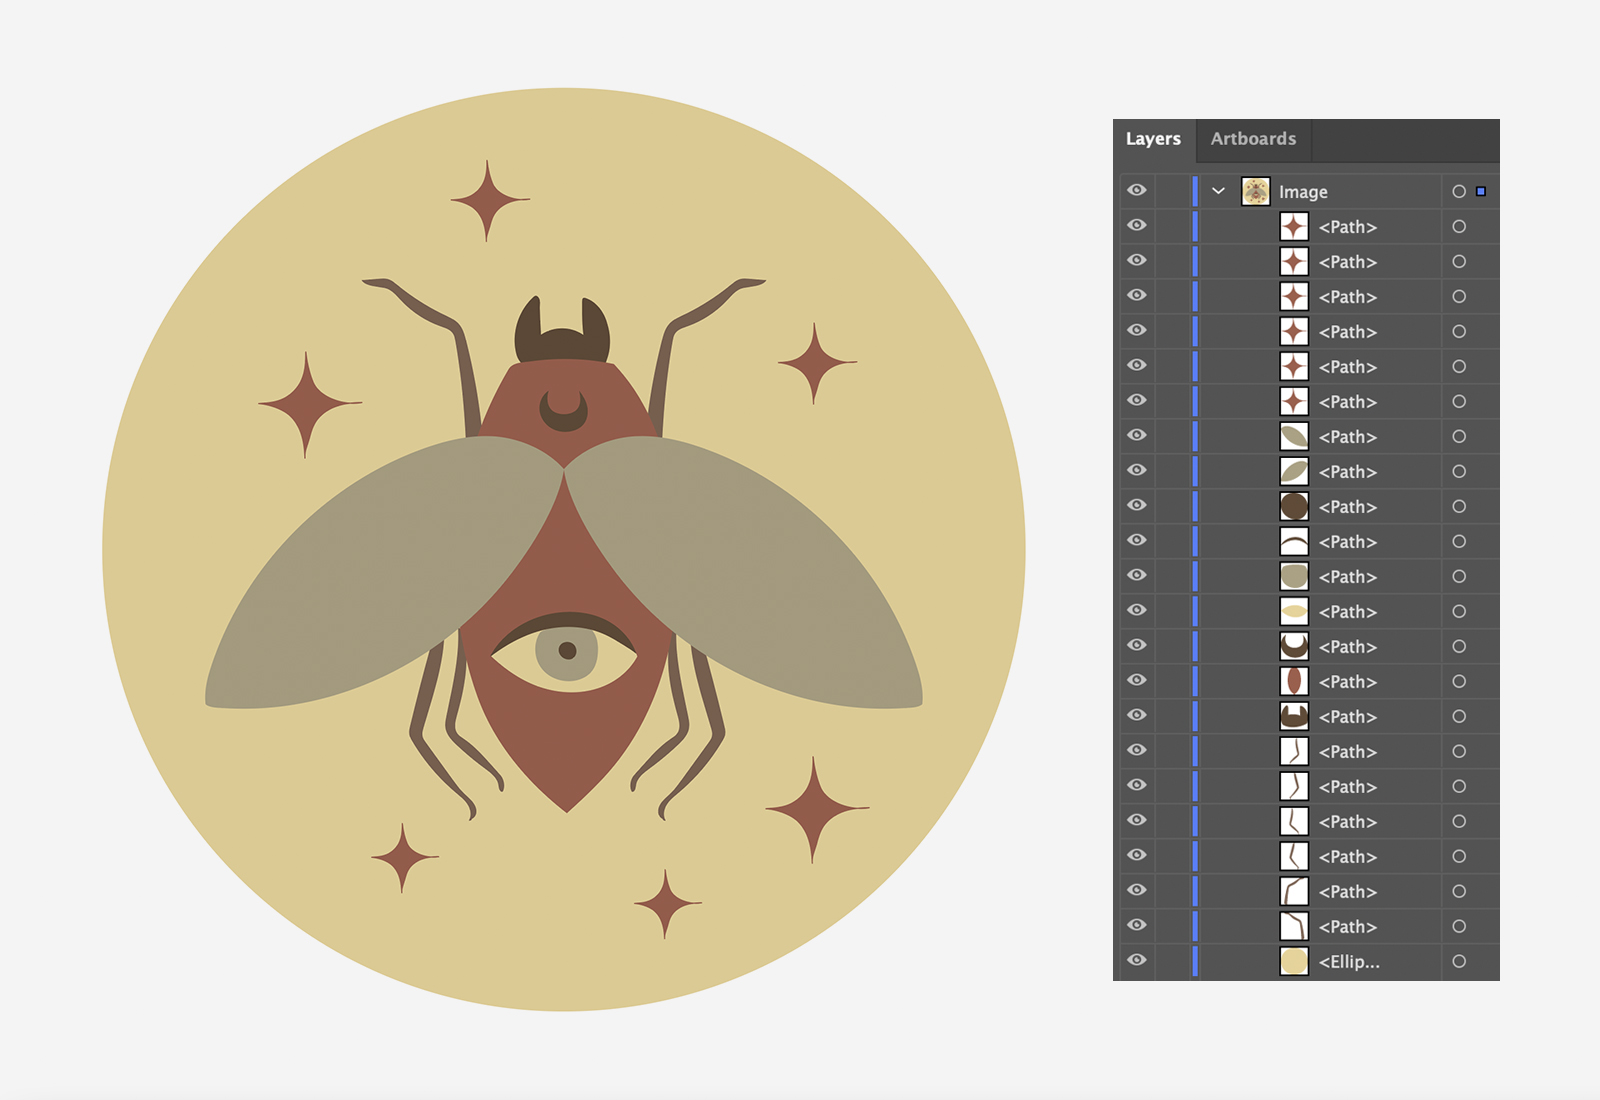Click the beetle thumbnail of the Image layer

click(1256, 191)
